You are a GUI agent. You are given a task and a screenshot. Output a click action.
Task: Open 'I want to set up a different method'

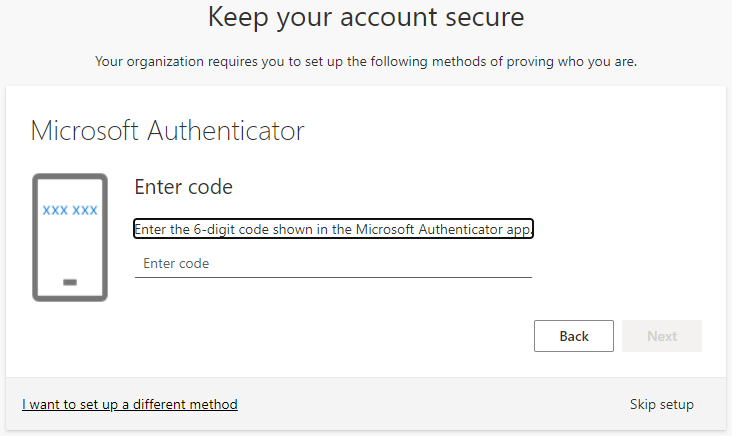(130, 404)
